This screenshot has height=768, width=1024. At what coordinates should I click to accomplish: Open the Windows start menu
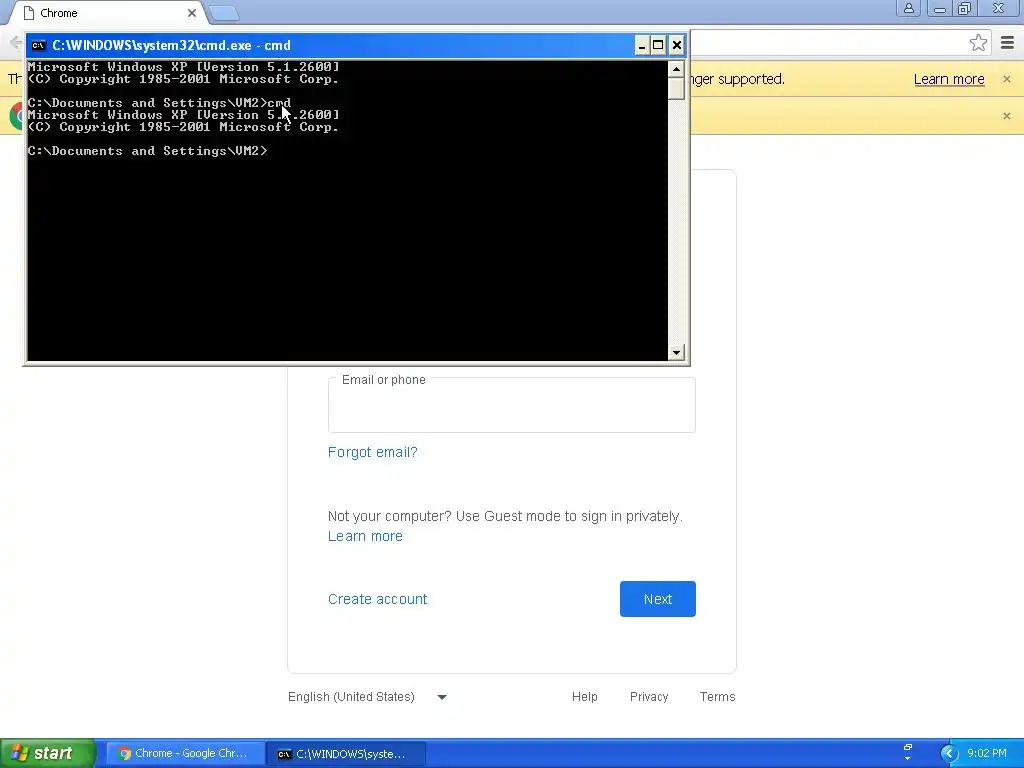click(47, 753)
